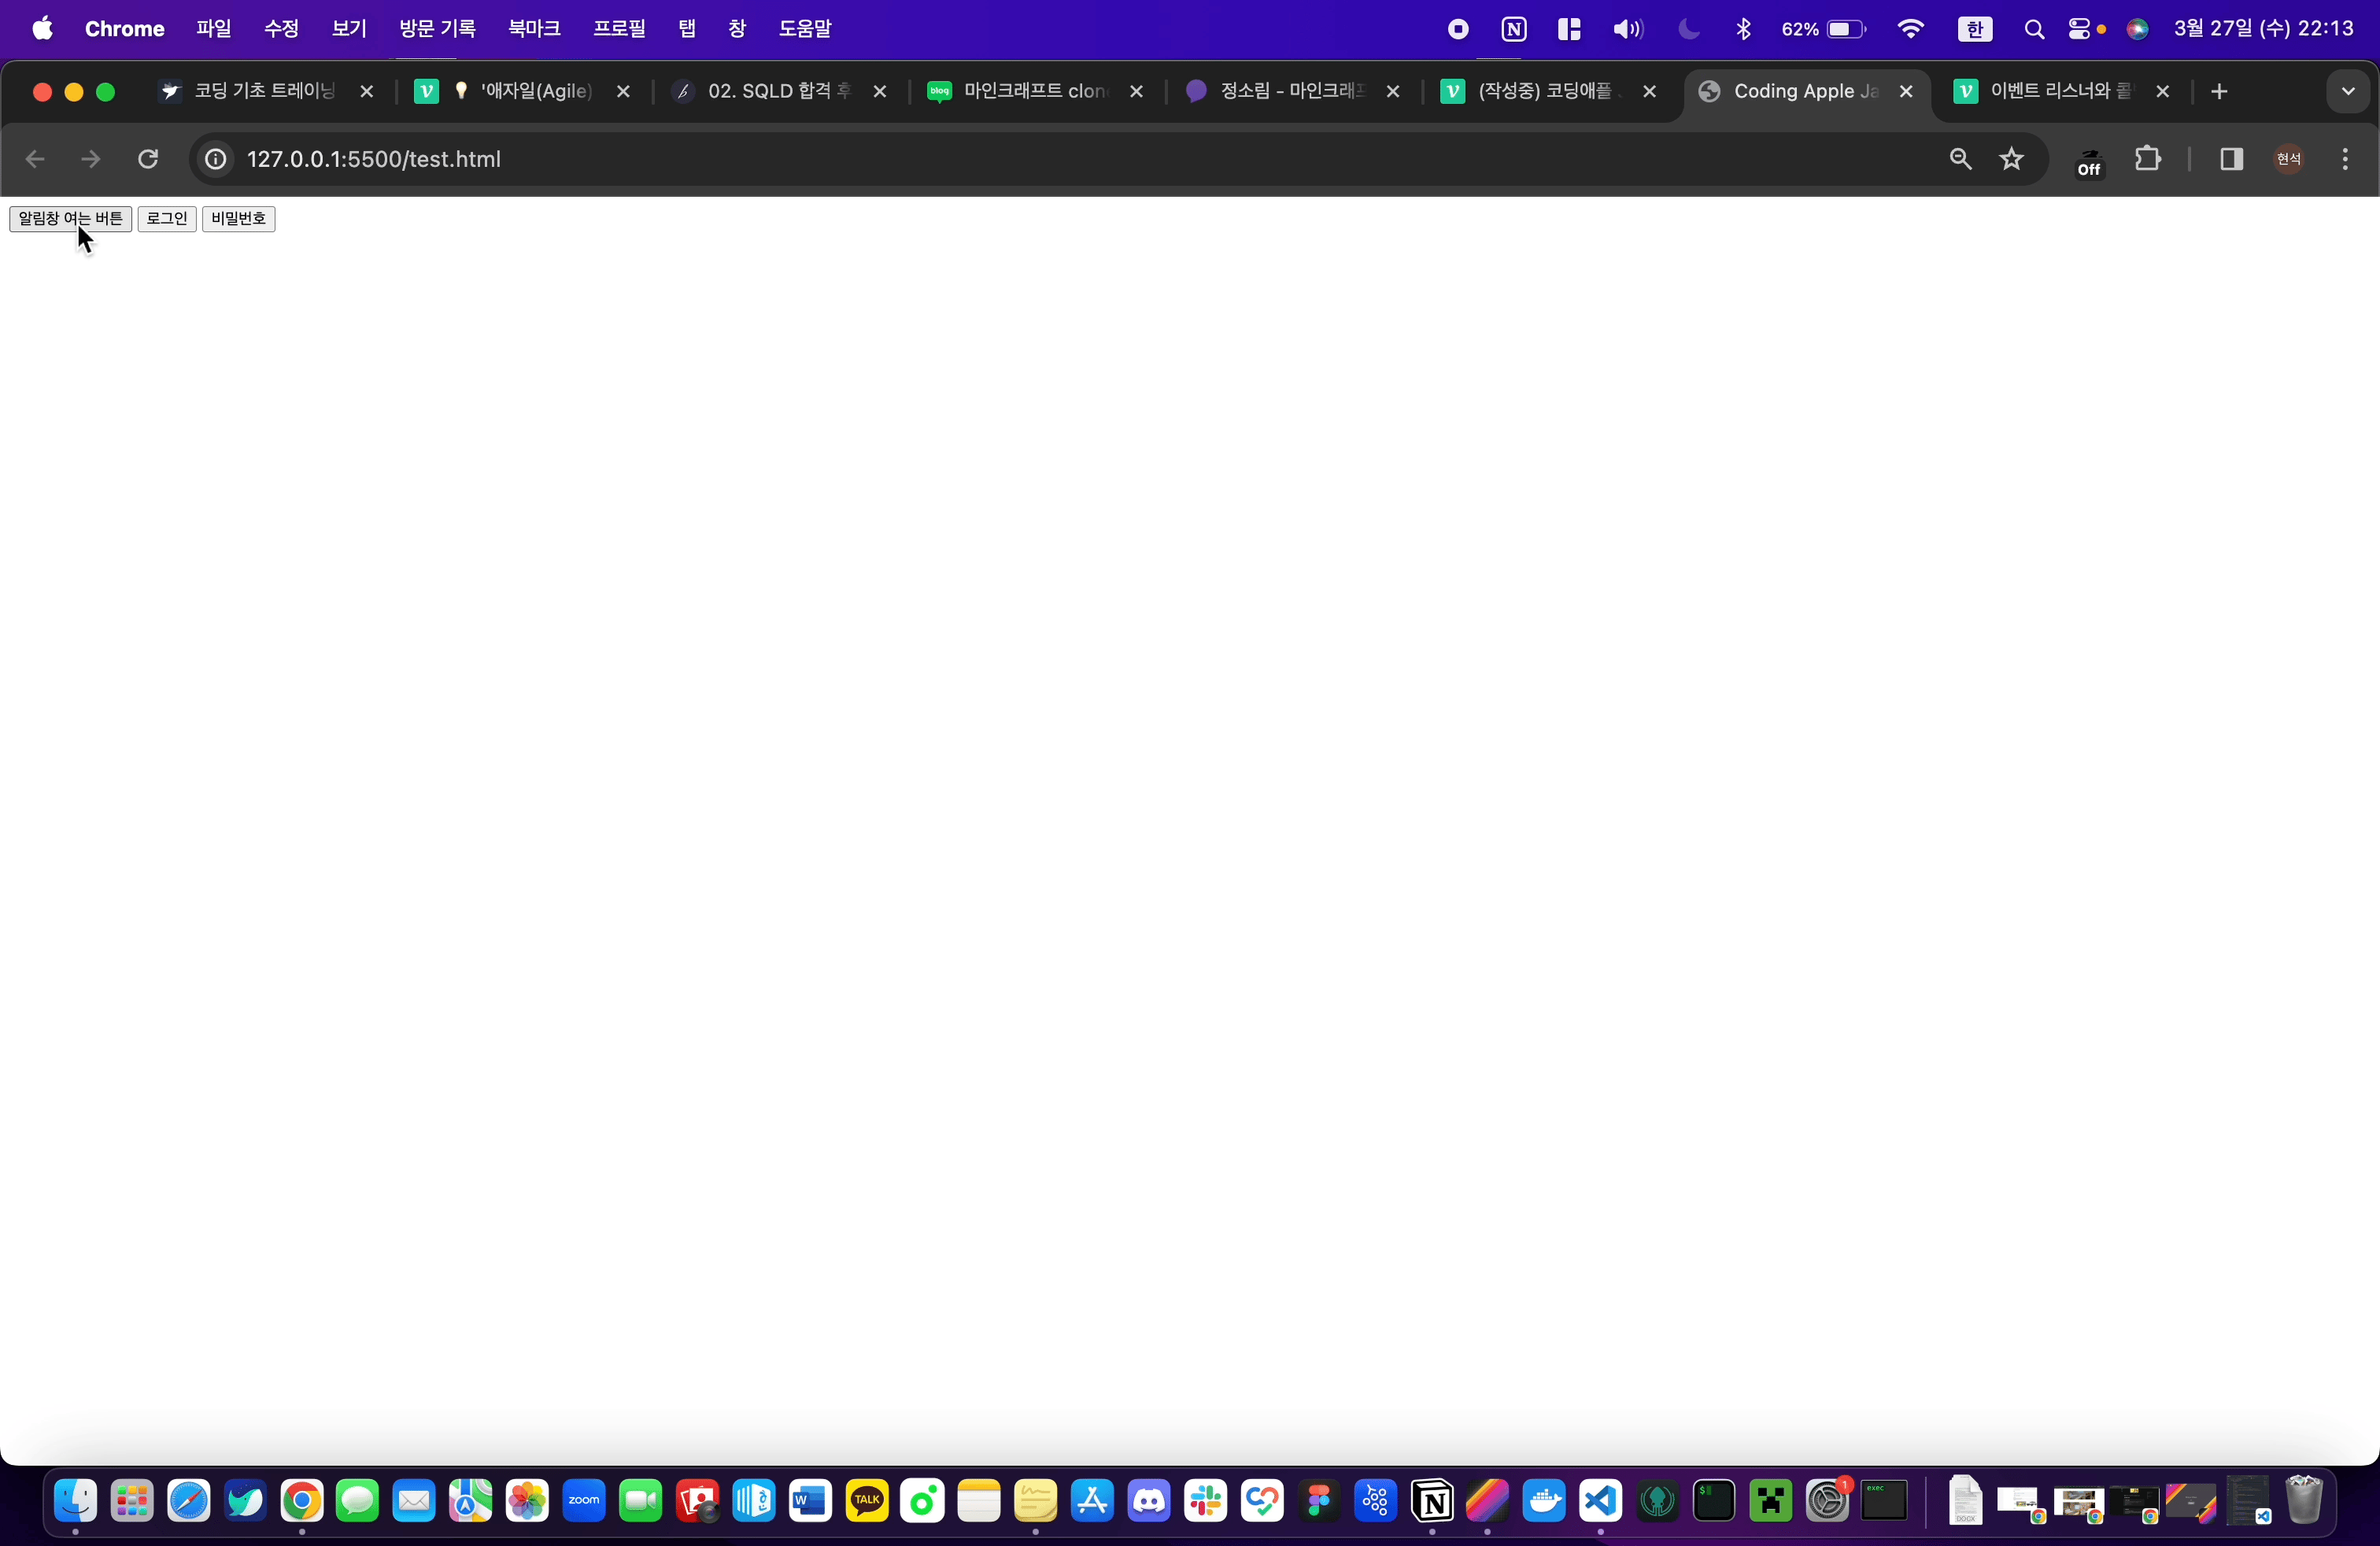Open a new tab with plus

[2219, 92]
